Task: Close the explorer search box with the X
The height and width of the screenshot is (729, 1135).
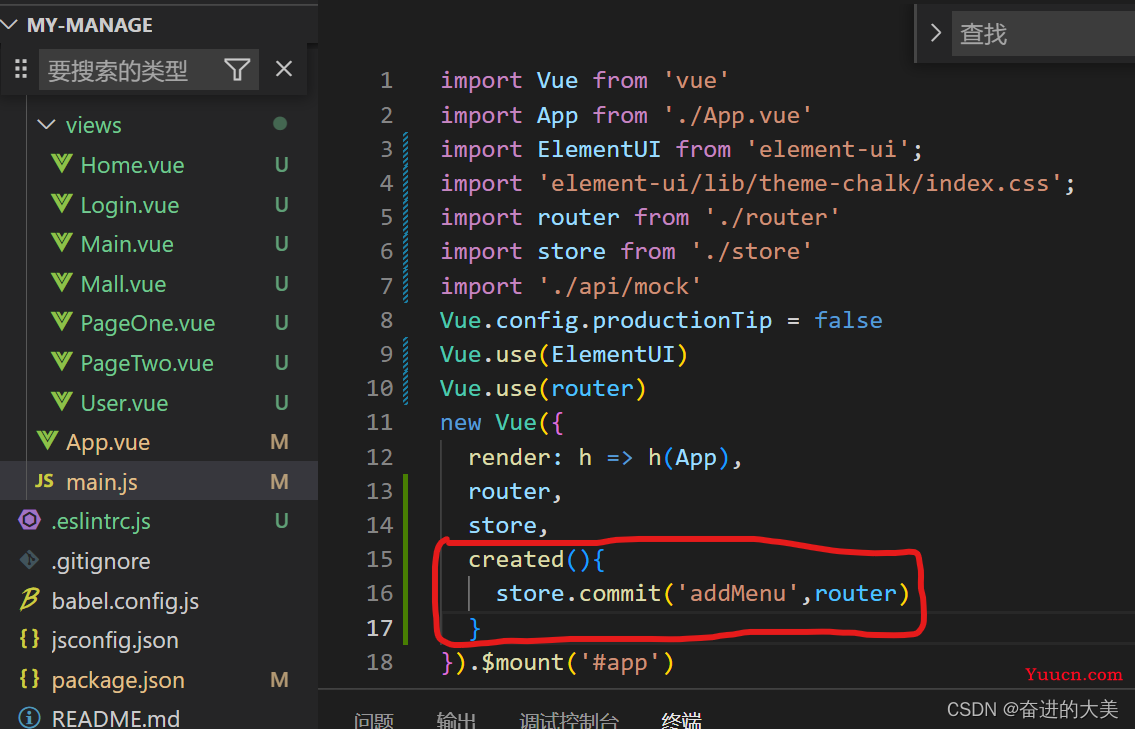Action: tap(284, 69)
